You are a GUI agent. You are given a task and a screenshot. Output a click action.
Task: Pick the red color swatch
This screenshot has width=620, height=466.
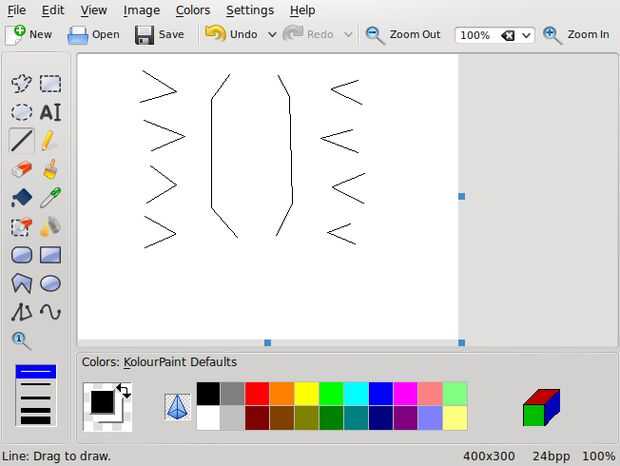(257, 394)
